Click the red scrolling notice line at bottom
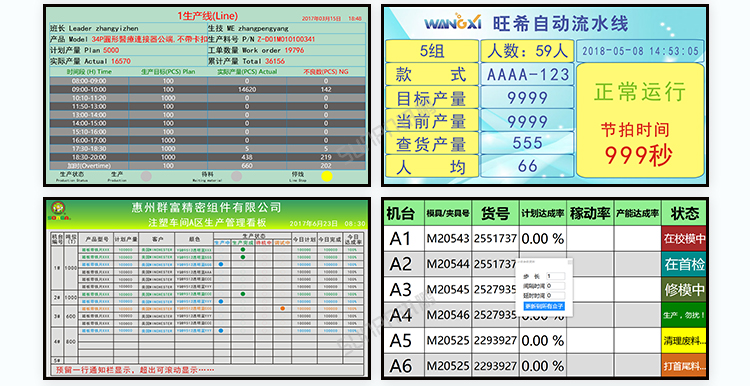Image resolution: width=750 pixels, height=386 pixels. point(135,370)
